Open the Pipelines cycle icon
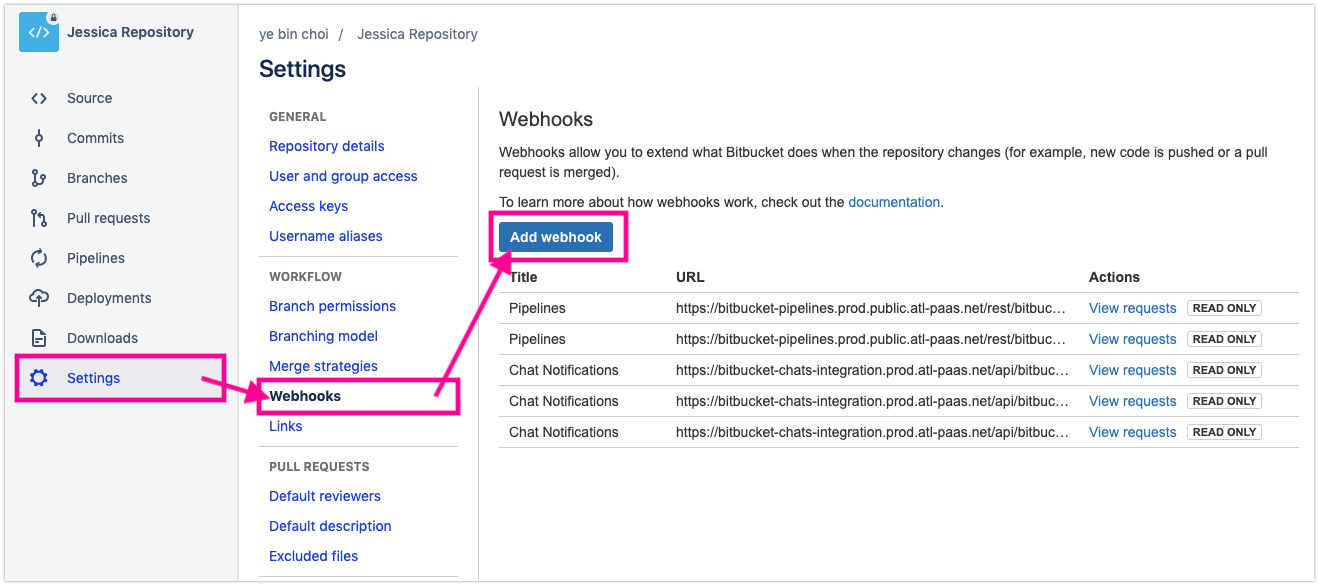This screenshot has height=586, width=1319. [39, 258]
